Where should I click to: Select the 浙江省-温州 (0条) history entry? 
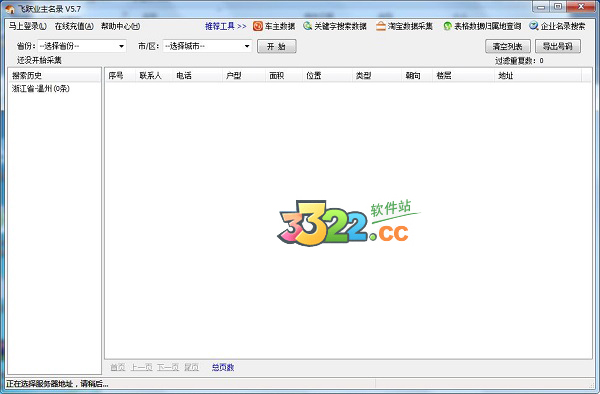(x=41, y=89)
